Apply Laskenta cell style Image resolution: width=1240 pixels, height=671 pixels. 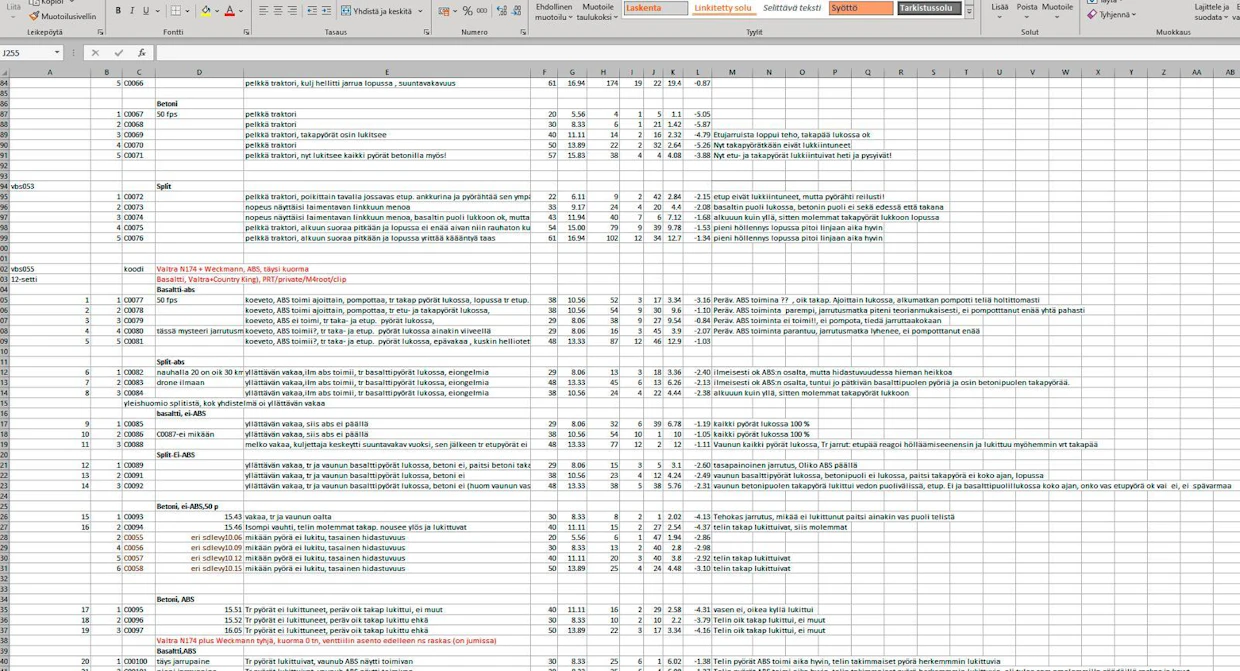tap(656, 8)
